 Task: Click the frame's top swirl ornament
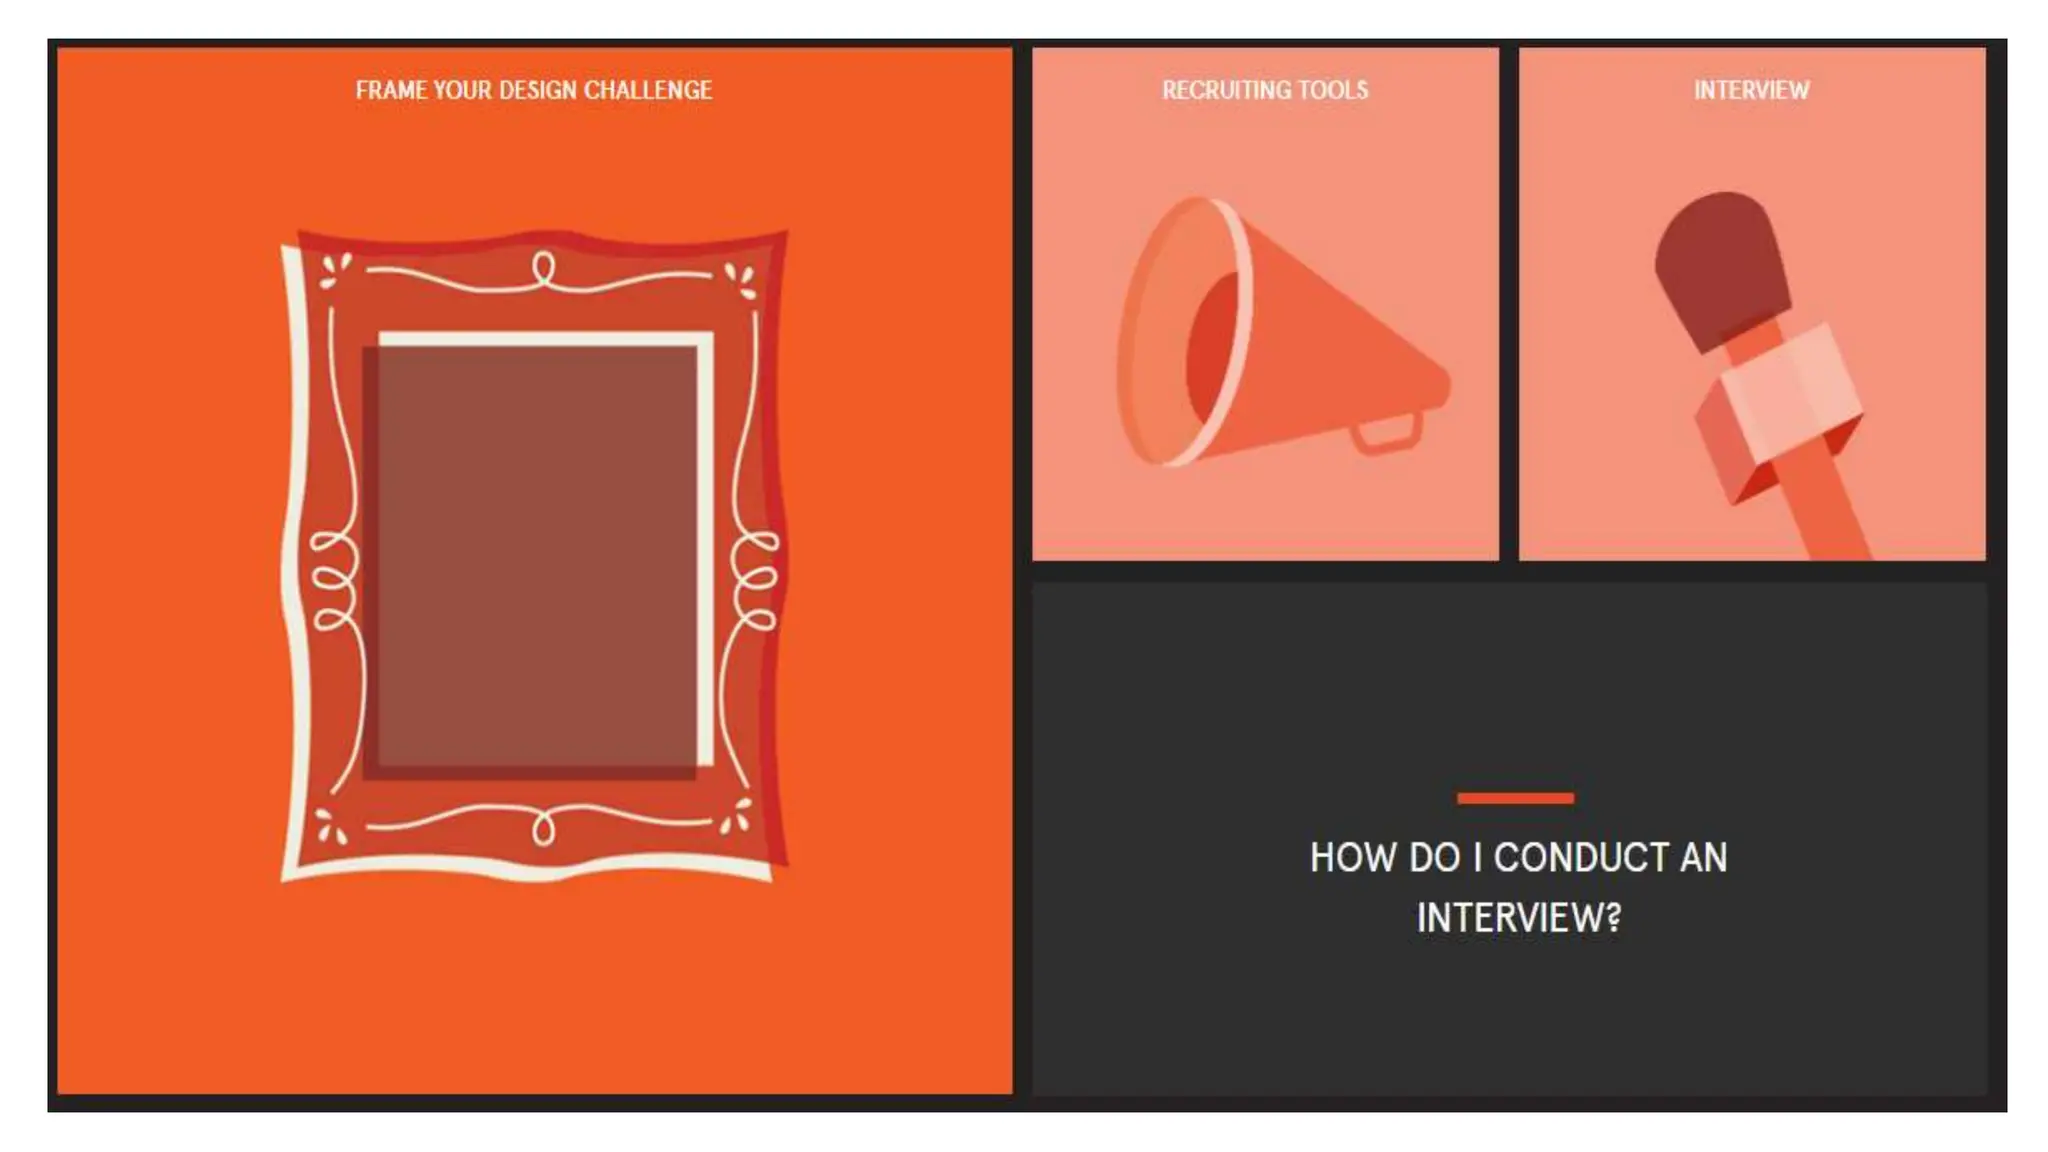pyautogui.click(x=541, y=272)
